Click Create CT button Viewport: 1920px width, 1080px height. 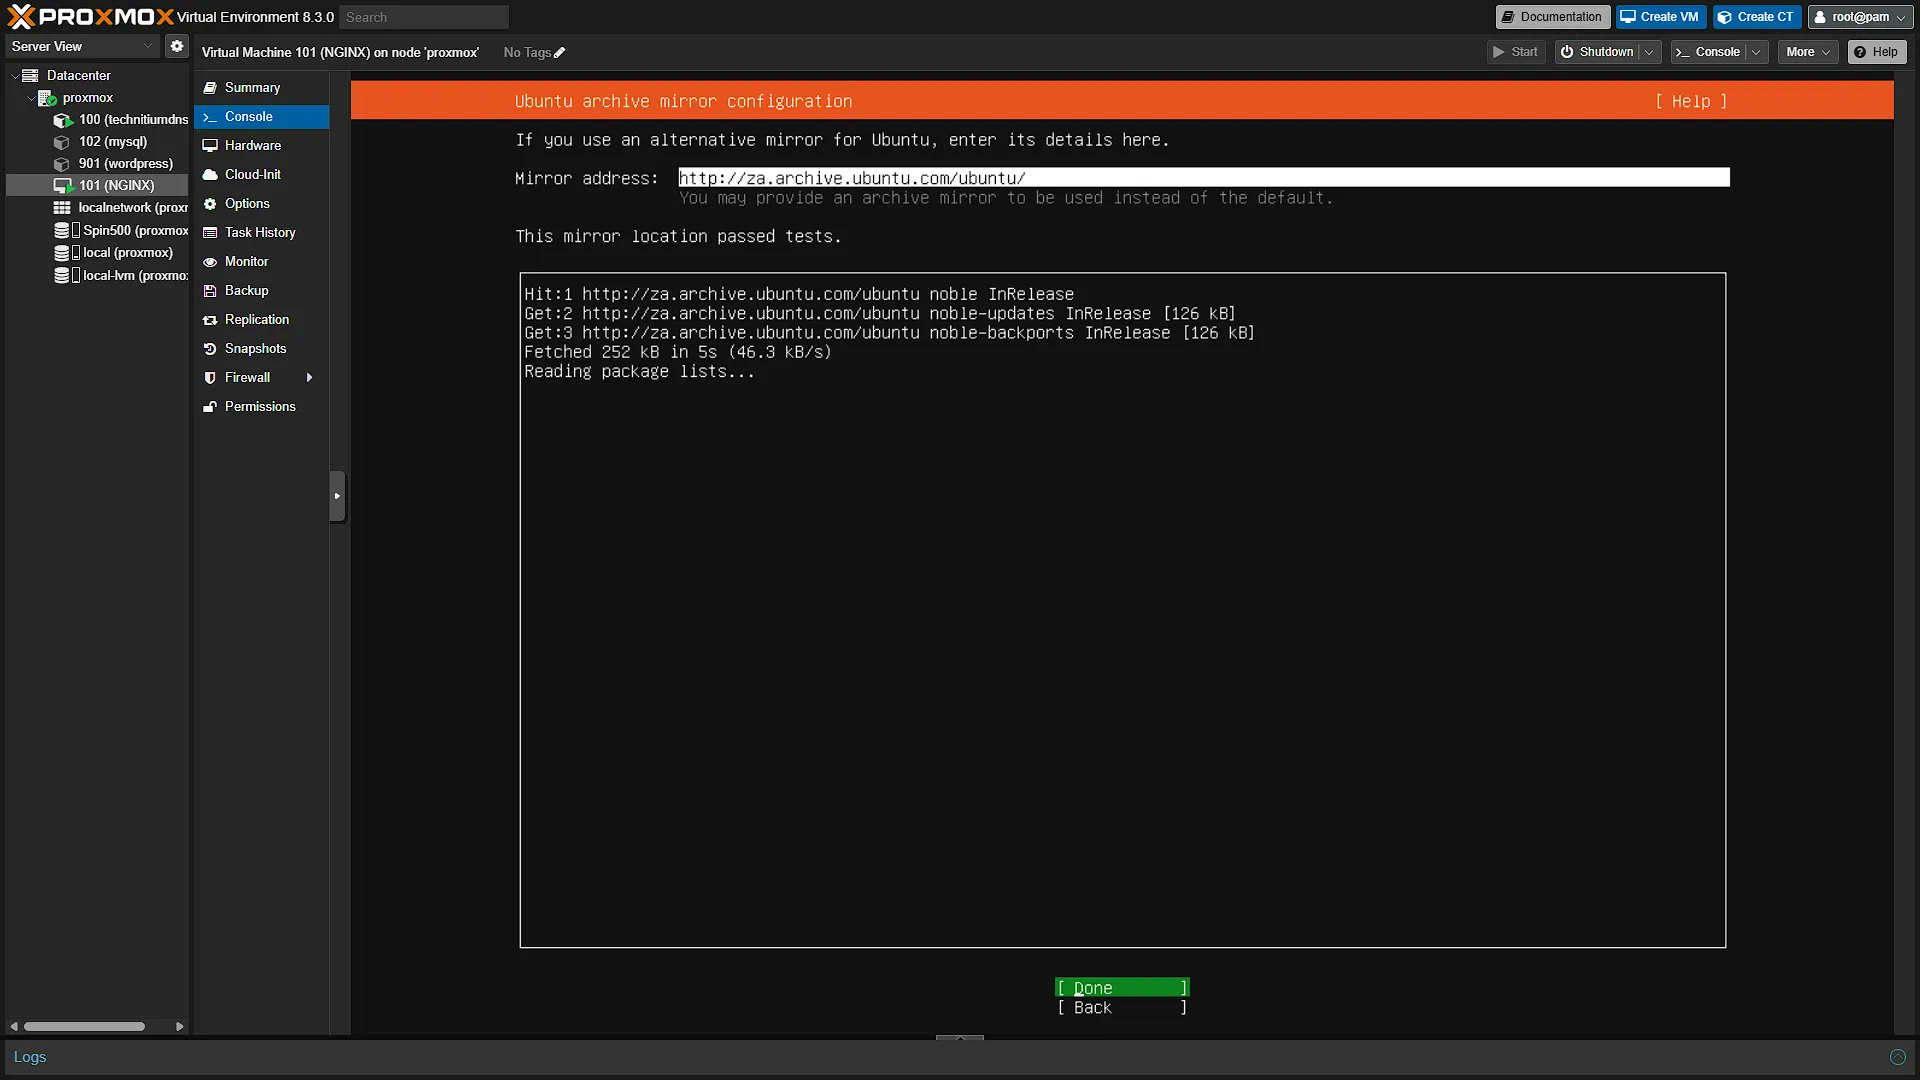point(1756,17)
